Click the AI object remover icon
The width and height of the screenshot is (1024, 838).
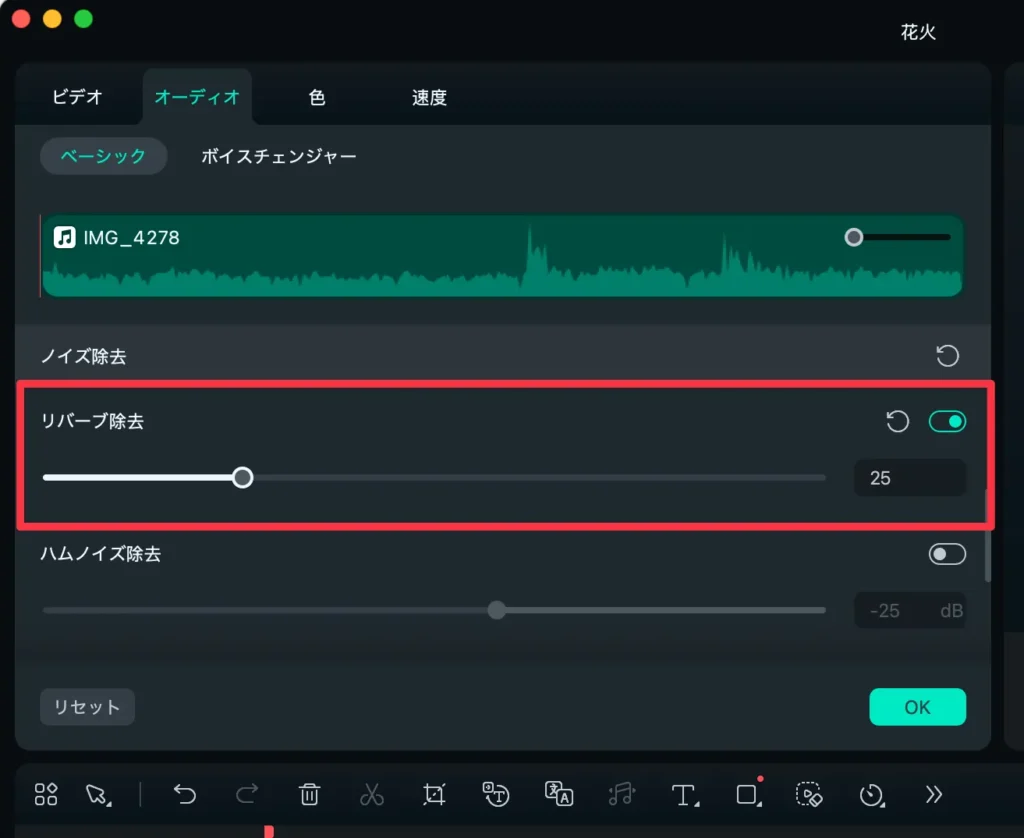pos(808,794)
